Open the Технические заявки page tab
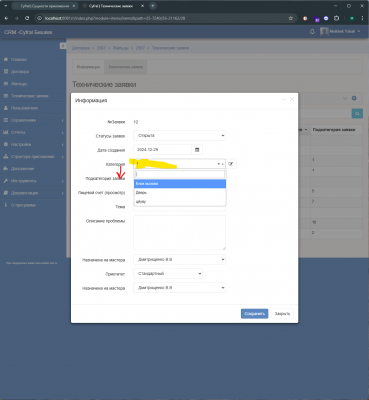The image size is (369, 400). click(125, 67)
